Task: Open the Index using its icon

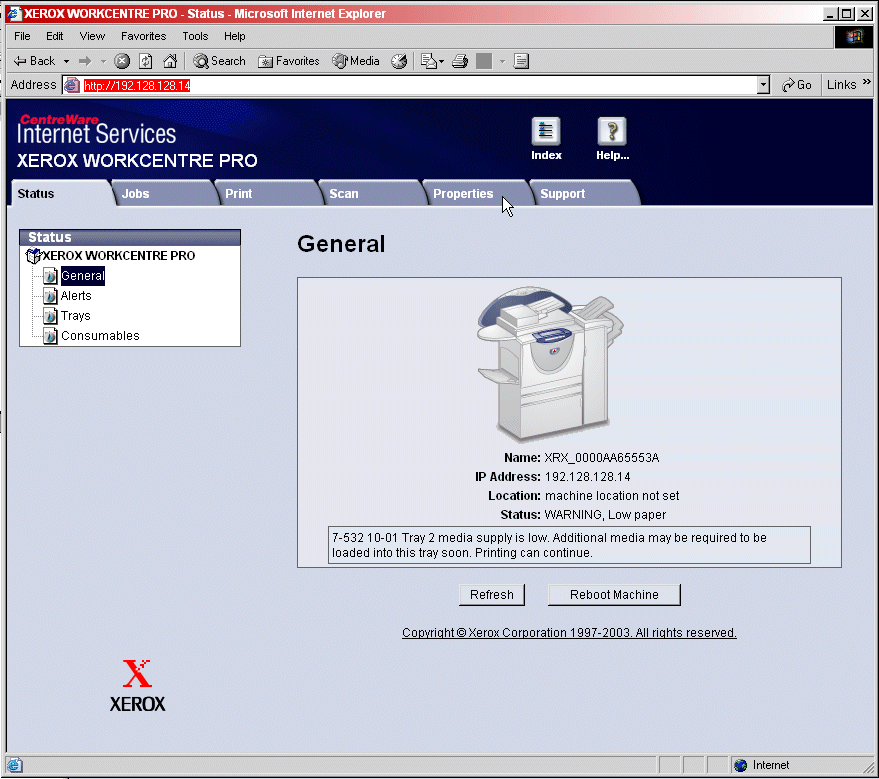Action: click(x=546, y=130)
